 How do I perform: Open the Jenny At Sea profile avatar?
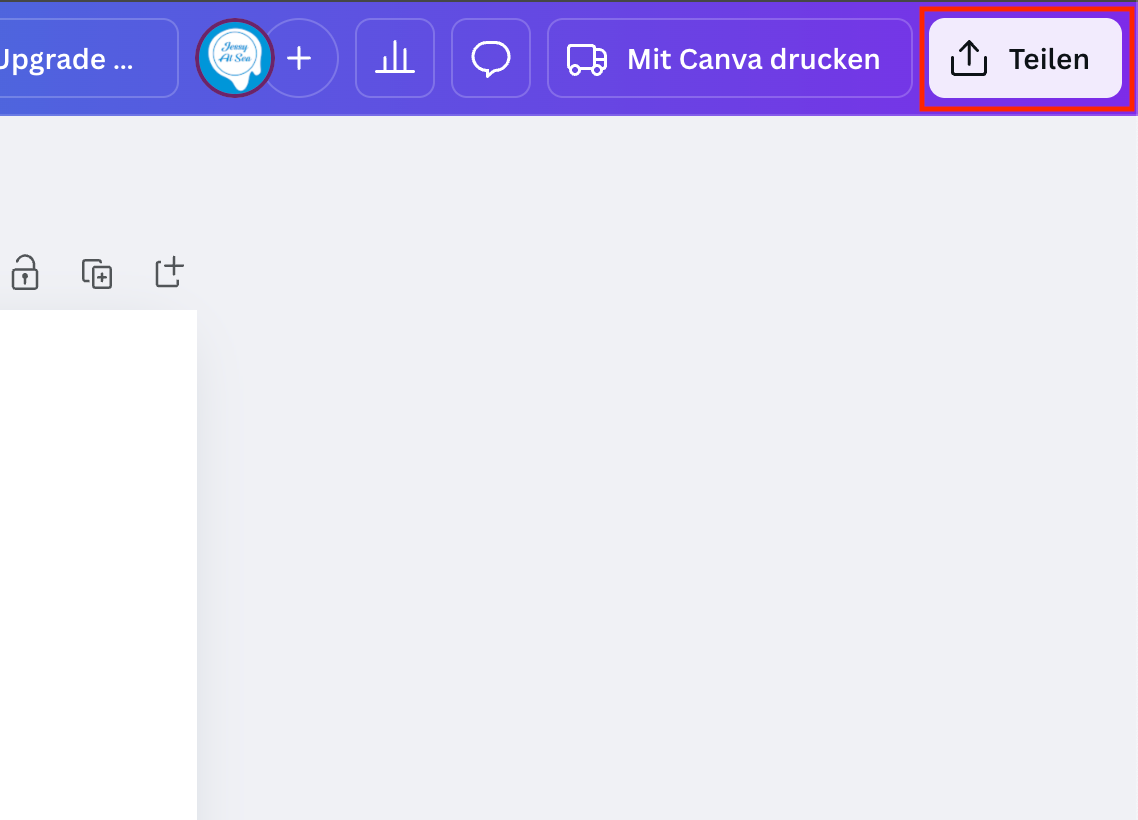coord(234,59)
